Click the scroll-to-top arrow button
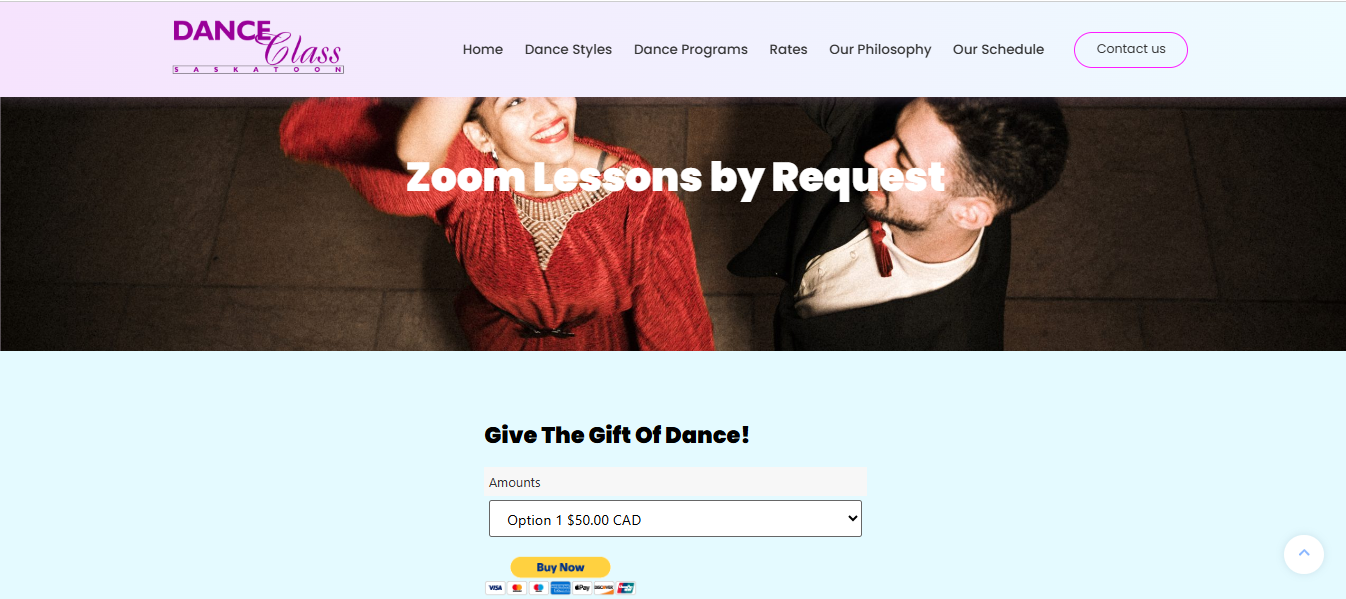The width and height of the screenshot is (1346, 599). [x=1304, y=554]
